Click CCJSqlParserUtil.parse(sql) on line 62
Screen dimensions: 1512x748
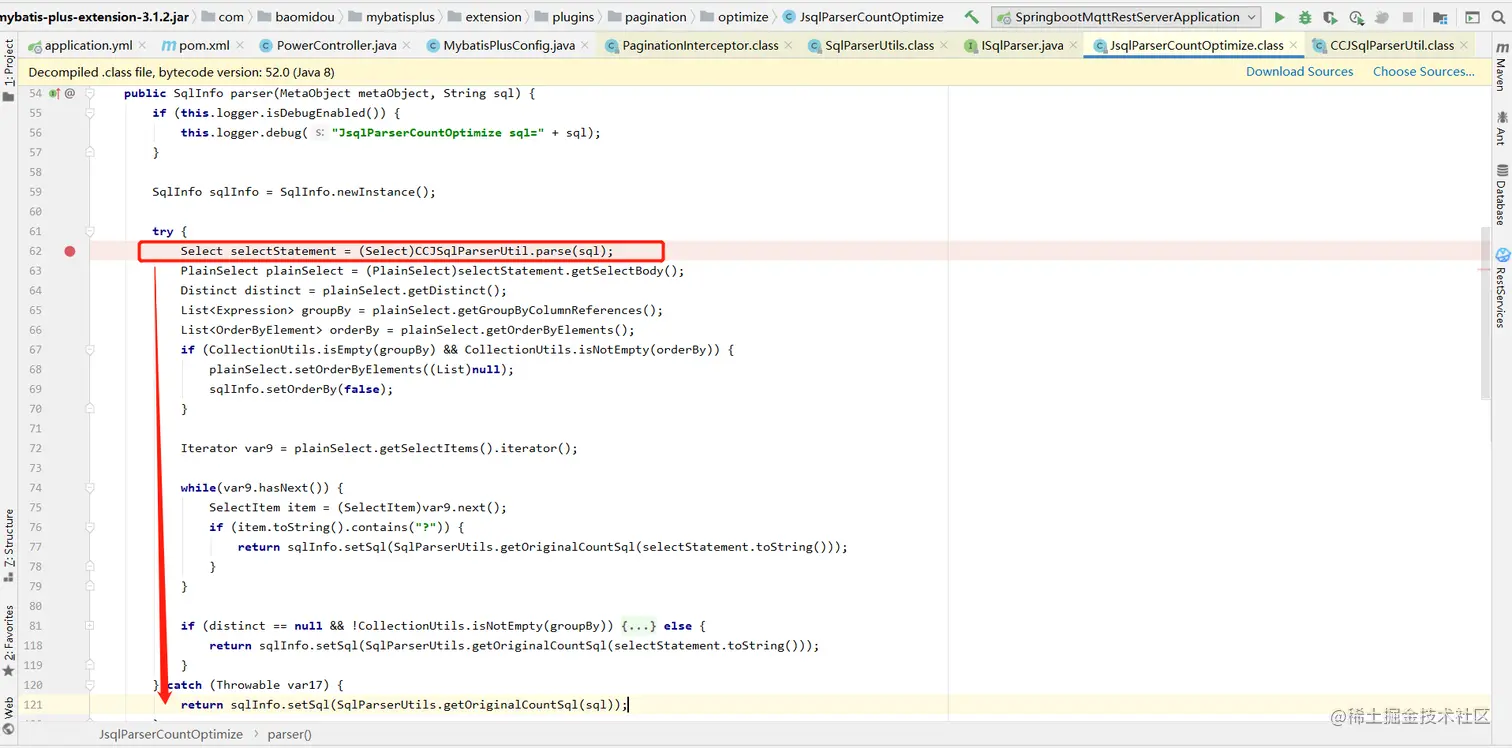pyautogui.click(x=510, y=251)
